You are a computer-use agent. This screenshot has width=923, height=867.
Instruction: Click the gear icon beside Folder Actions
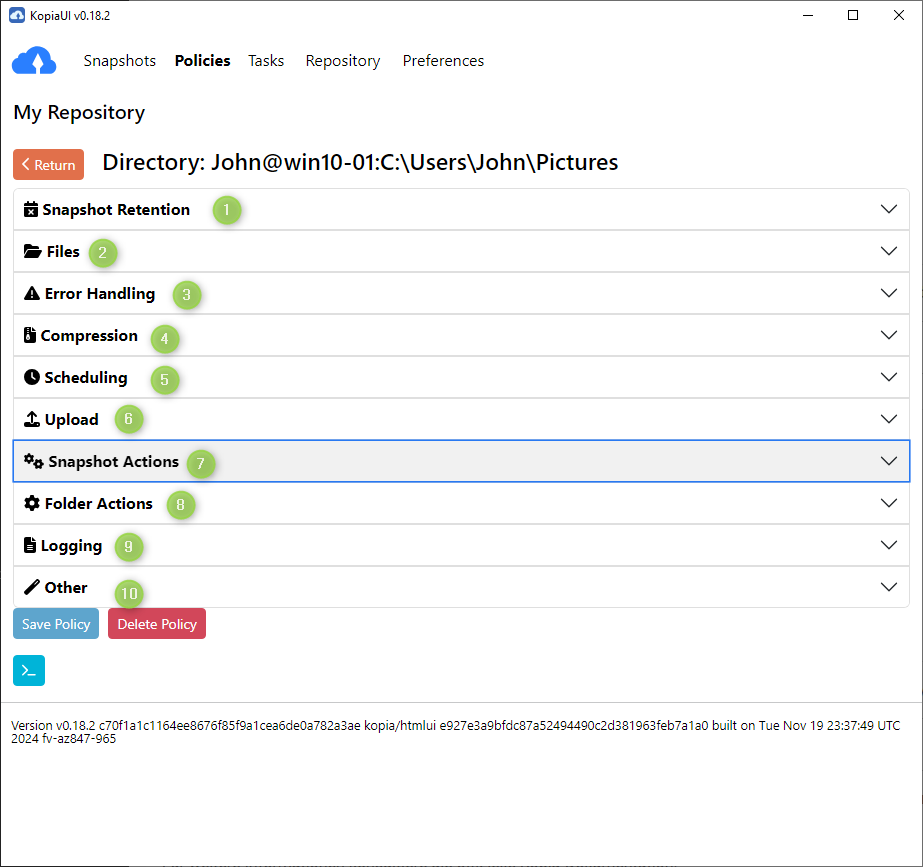click(x=32, y=503)
